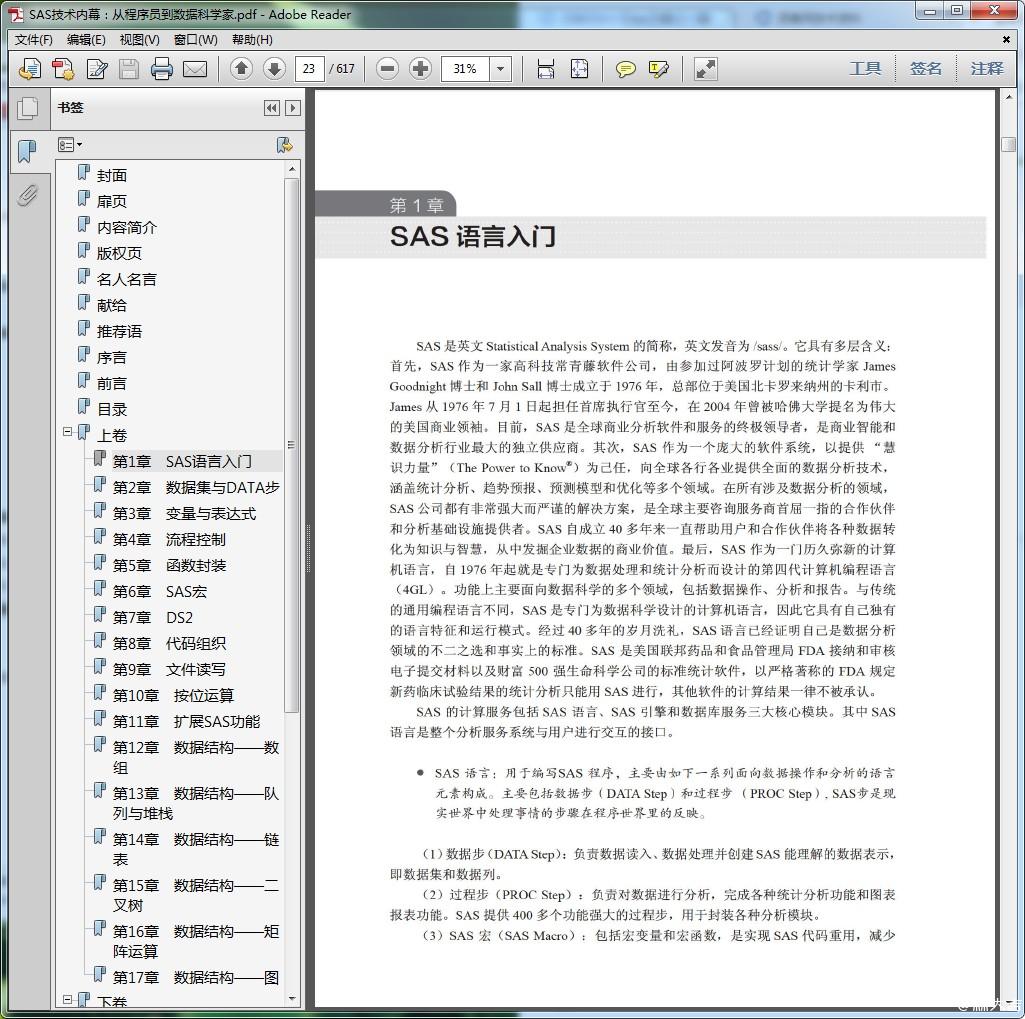Go to previous page with up arrow
The width and height of the screenshot is (1025, 1019).
point(241,69)
